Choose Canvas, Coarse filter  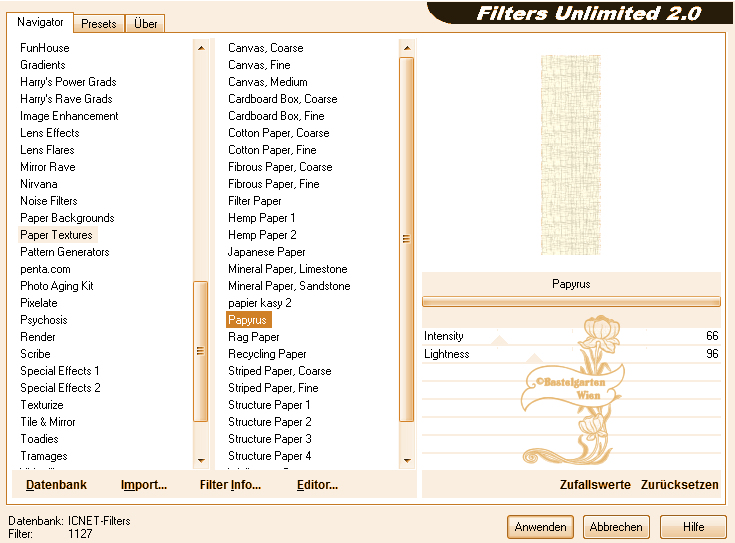point(266,48)
